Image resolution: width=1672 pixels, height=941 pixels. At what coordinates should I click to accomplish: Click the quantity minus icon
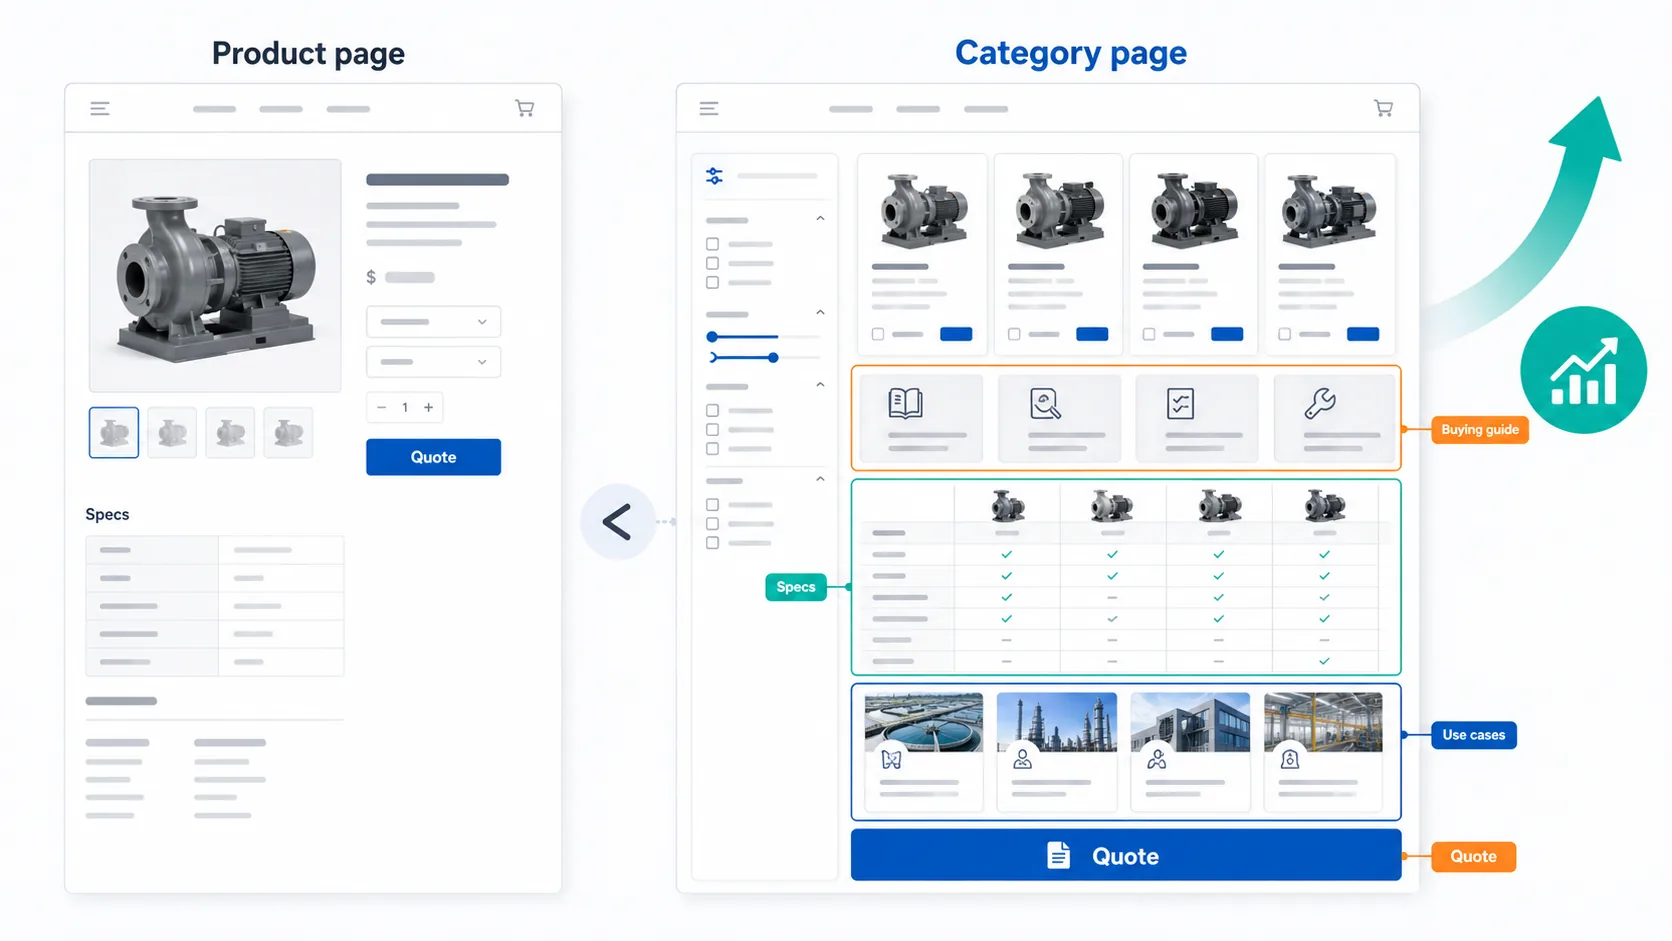[381, 407]
